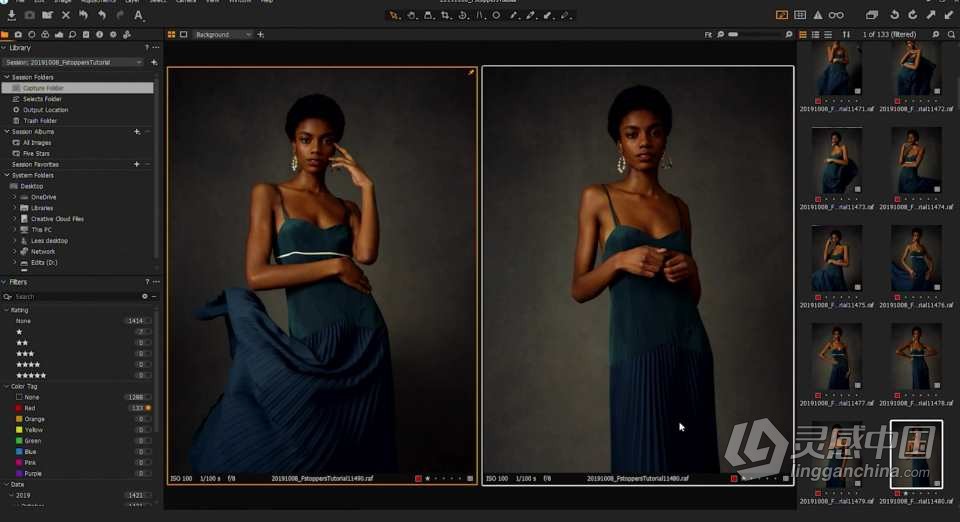Open the Session name dropdown
This screenshot has width=960, height=522.
[73, 62]
